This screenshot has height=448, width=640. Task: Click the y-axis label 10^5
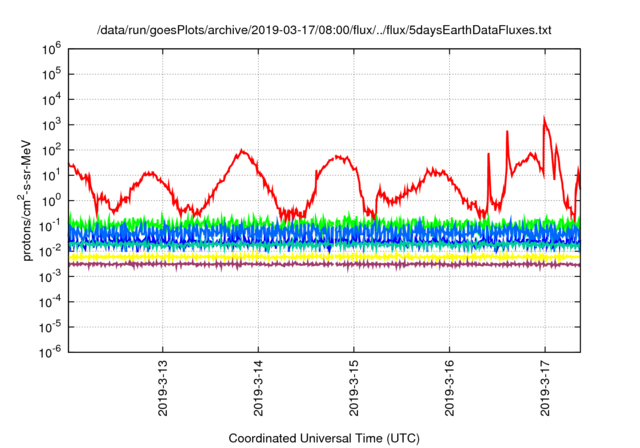(x=51, y=75)
